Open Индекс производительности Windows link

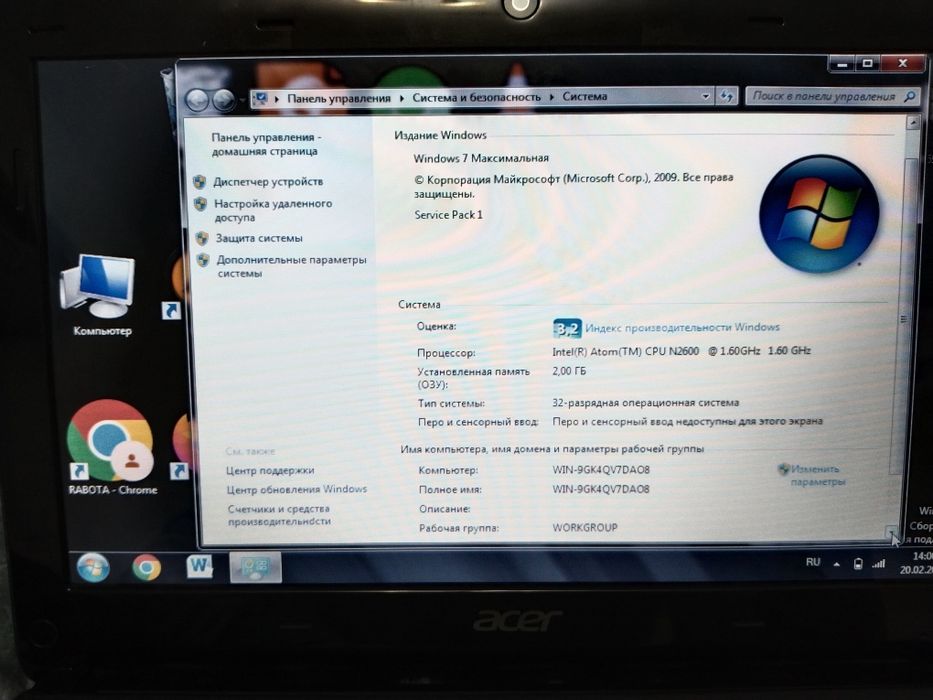(682, 327)
